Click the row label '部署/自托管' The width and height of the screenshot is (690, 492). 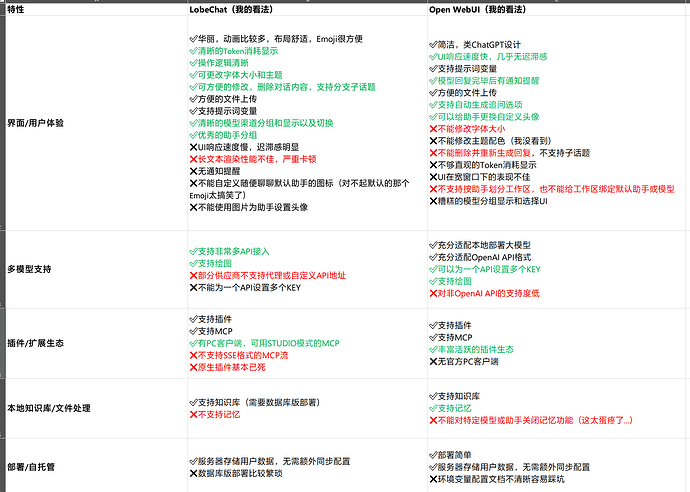pyautogui.click(x=31, y=467)
